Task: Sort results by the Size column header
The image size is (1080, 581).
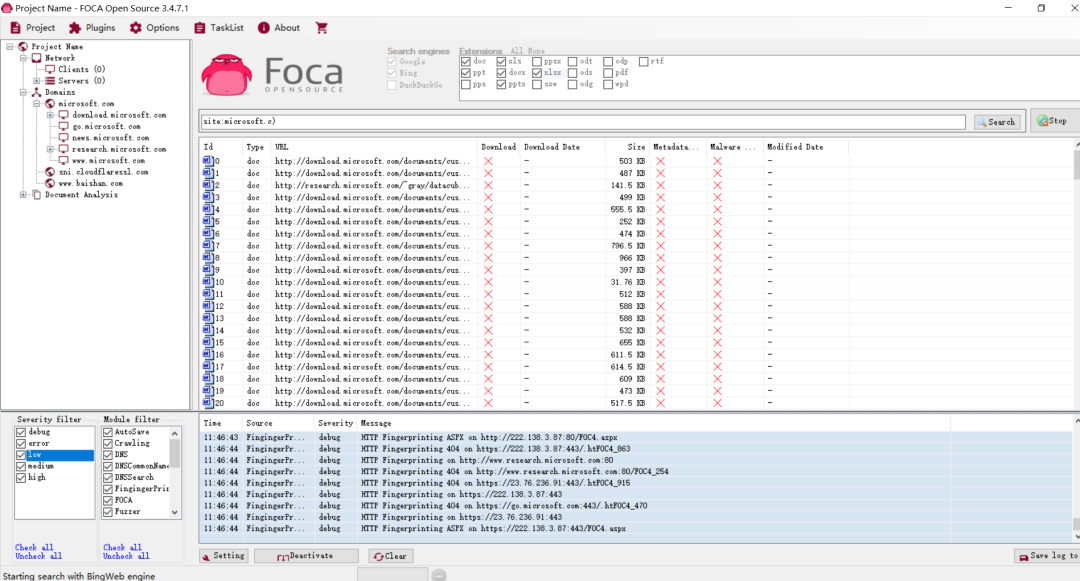Action: click(626, 147)
